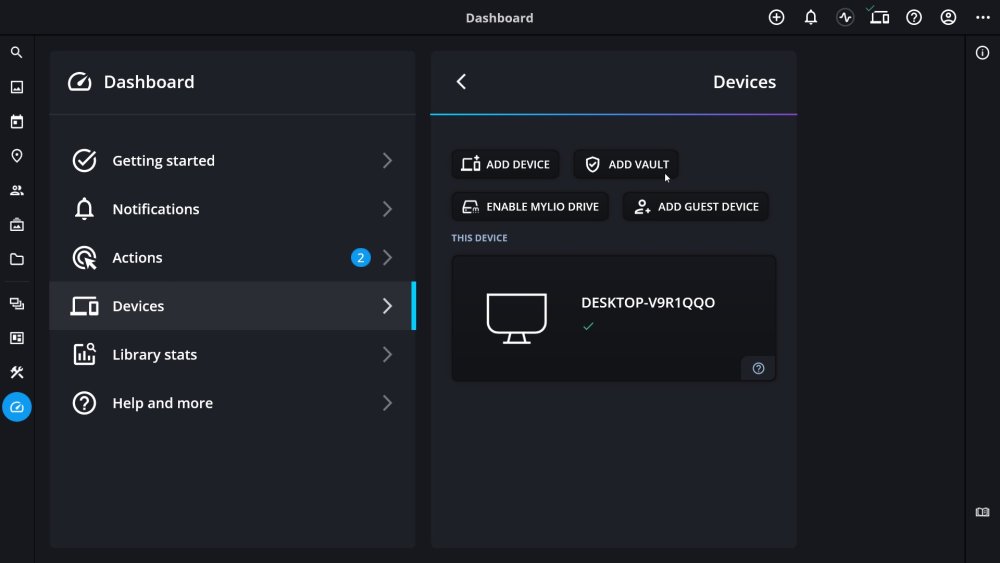Click the ADD GUEST DEVICE button
1000x563 pixels.
(696, 207)
